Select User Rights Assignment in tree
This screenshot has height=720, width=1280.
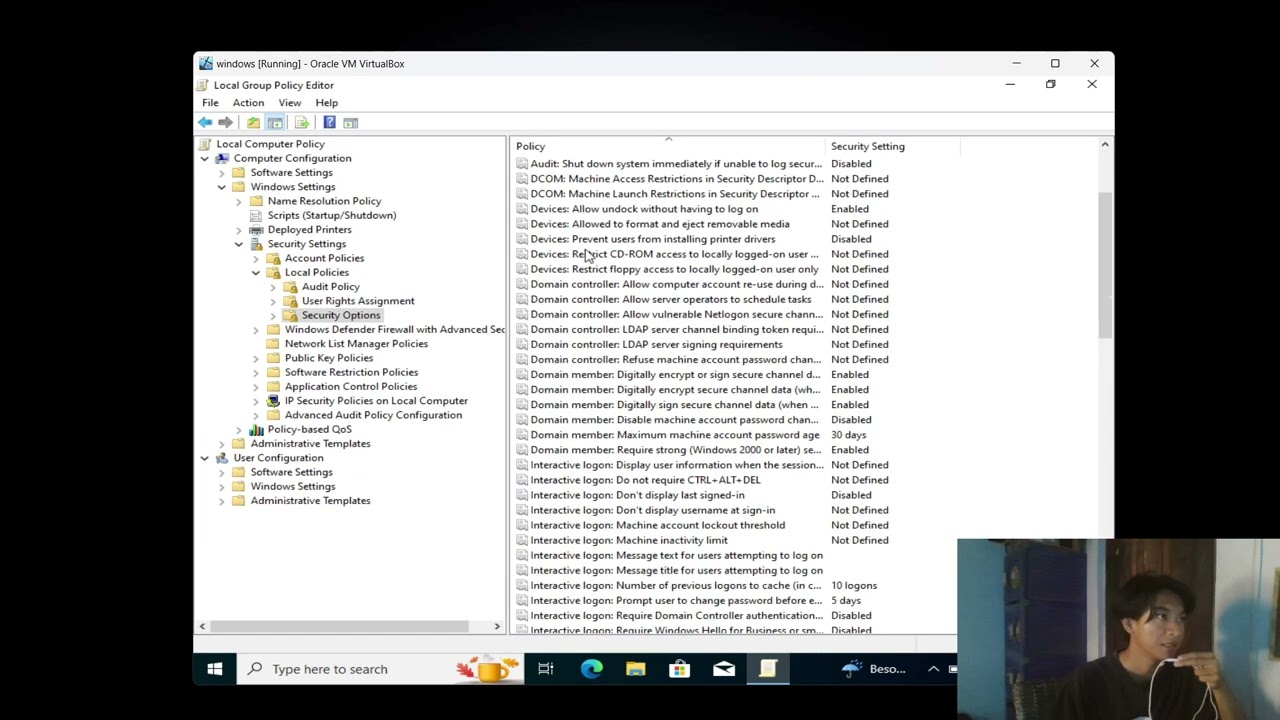click(358, 301)
